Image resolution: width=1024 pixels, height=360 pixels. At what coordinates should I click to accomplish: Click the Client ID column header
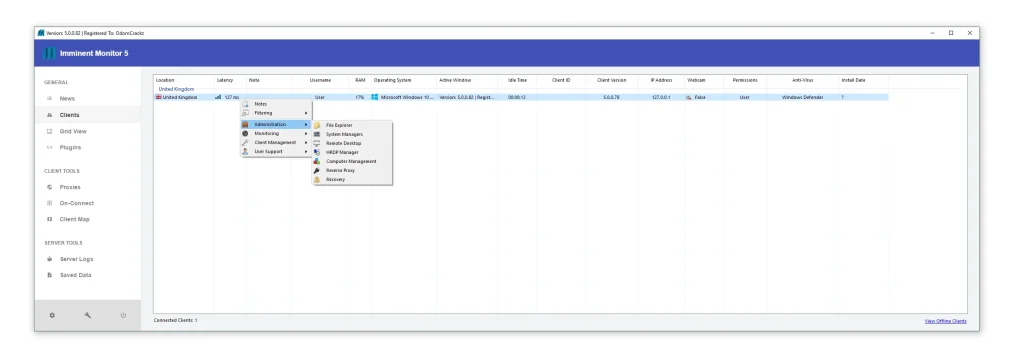pos(561,80)
